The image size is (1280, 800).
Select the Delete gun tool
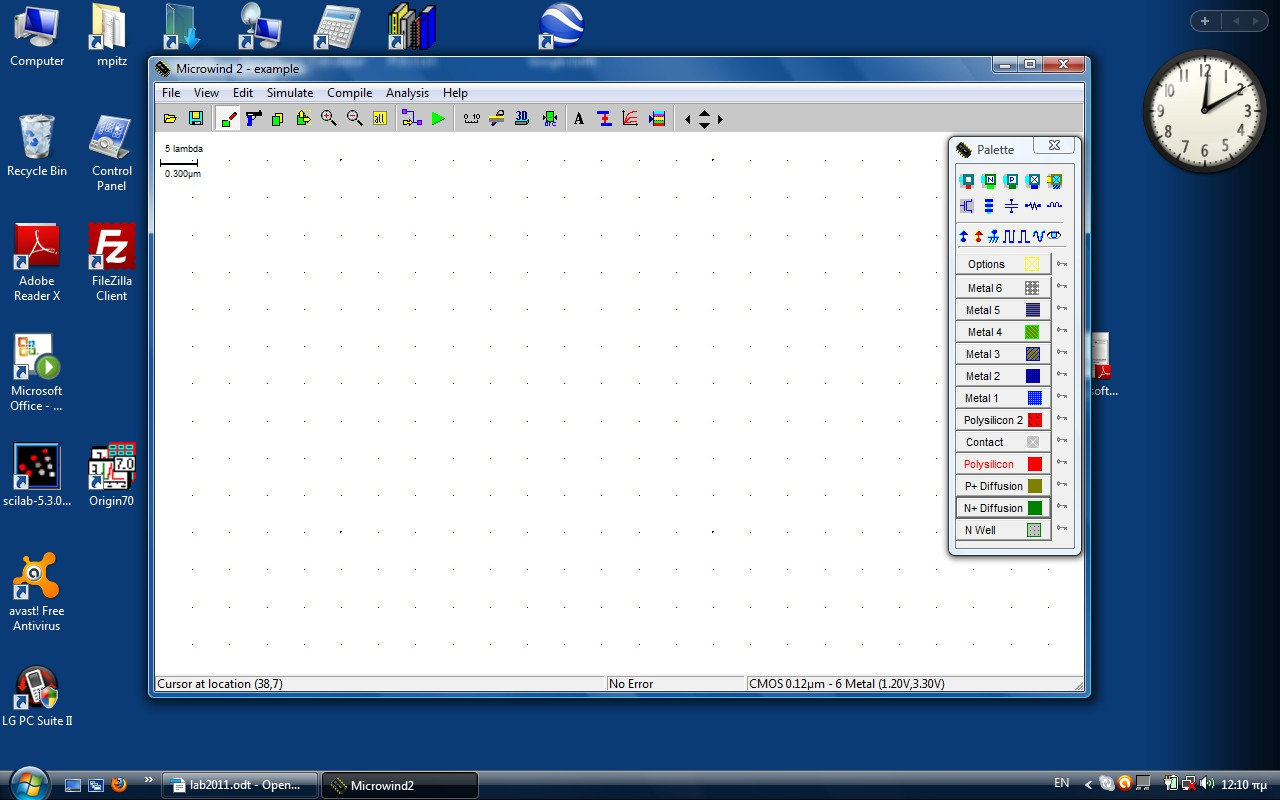coord(253,119)
